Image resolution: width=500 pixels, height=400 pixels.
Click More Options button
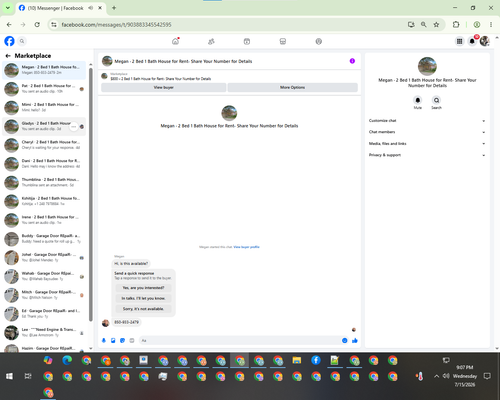click(x=292, y=87)
